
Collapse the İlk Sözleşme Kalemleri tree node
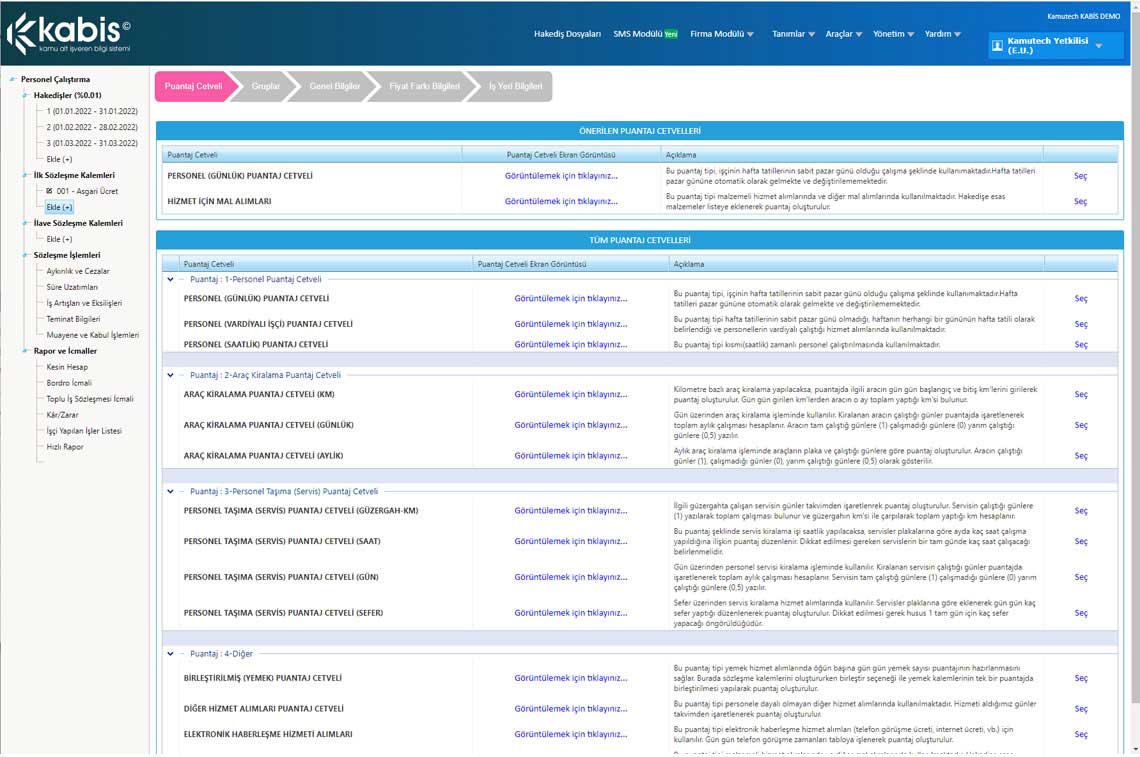tap(25, 175)
